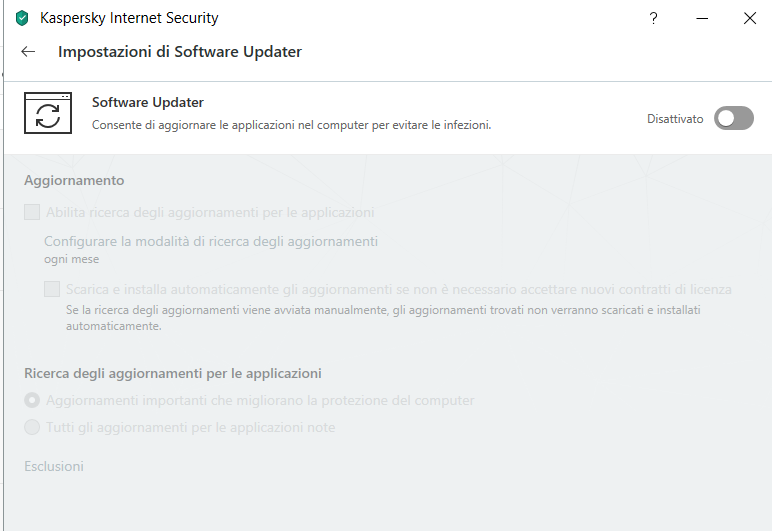Click the 'Impostazioni di Software Updater' page title
Image resolution: width=772 pixels, height=531 pixels.
tap(180, 51)
